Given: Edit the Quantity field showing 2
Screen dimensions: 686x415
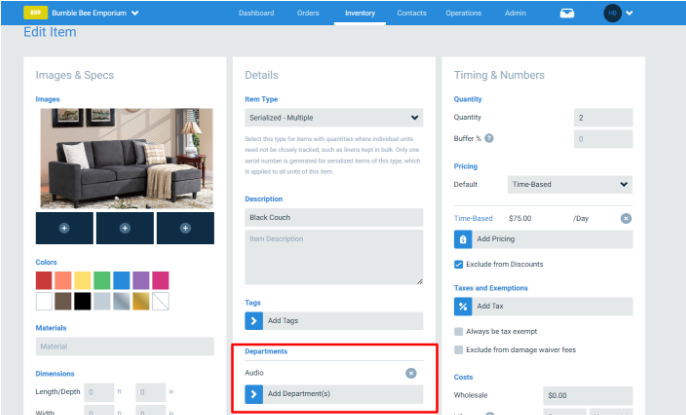Looking at the screenshot, I should pos(603,118).
